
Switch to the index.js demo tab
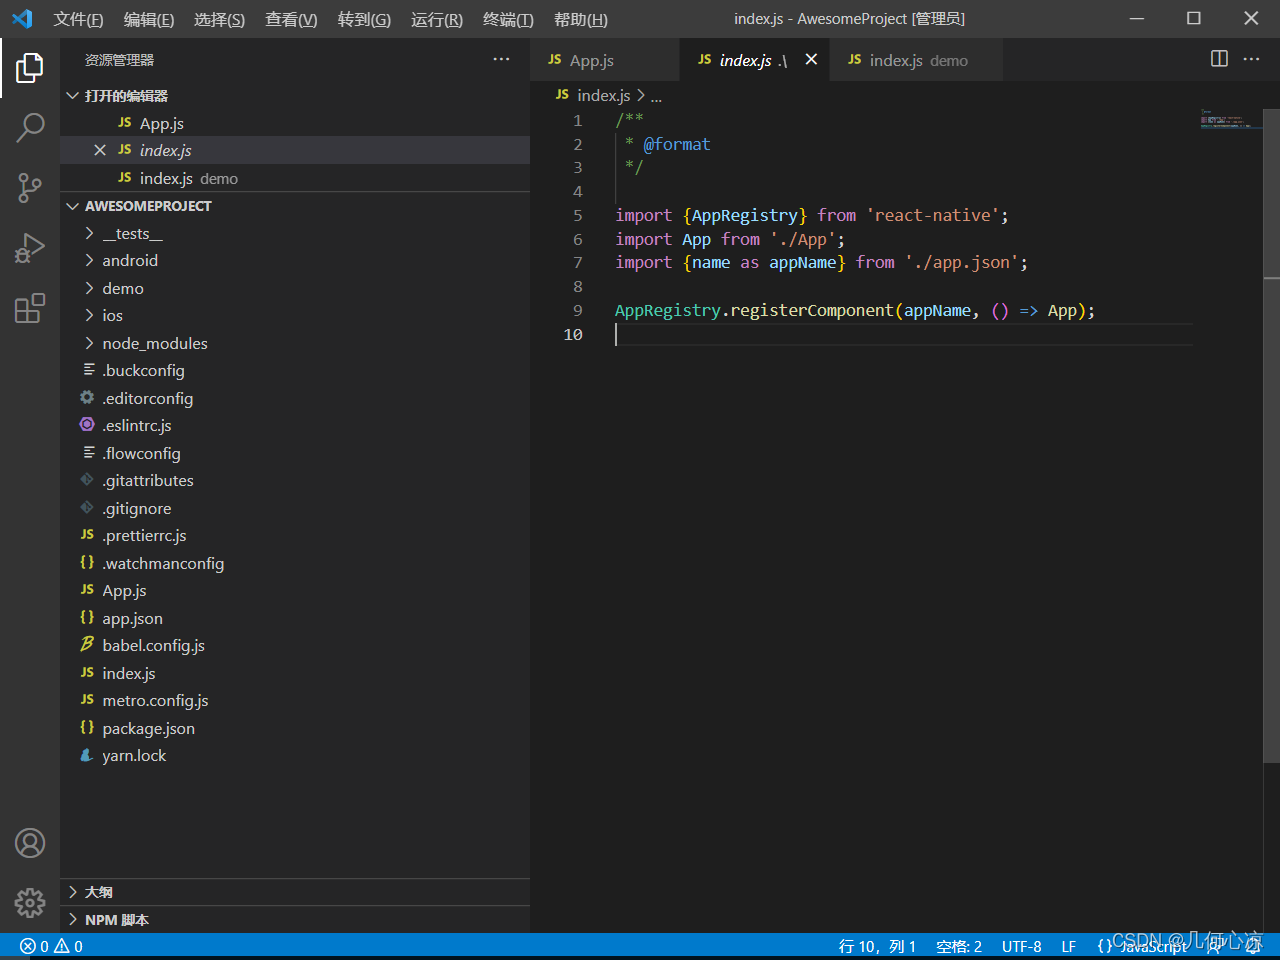pos(918,60)
